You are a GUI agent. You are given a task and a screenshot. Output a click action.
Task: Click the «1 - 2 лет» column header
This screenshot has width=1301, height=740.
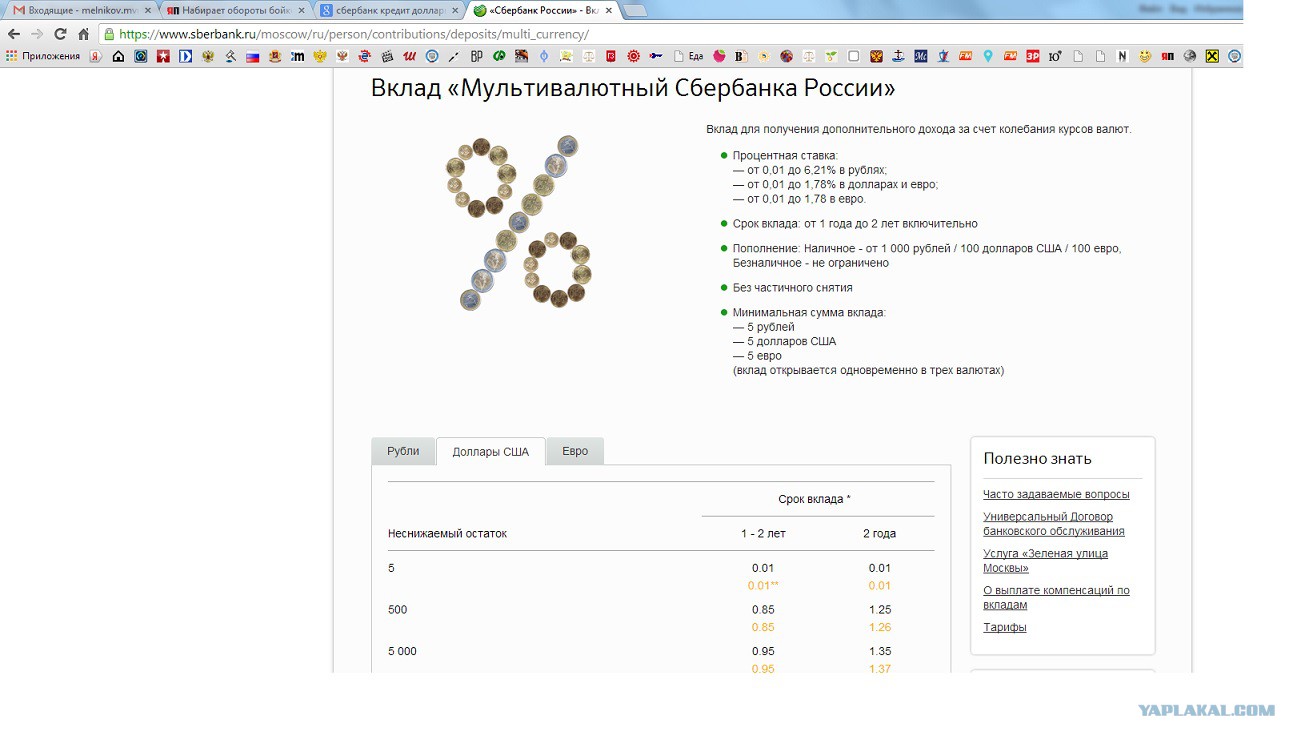(x=763, y=534)
